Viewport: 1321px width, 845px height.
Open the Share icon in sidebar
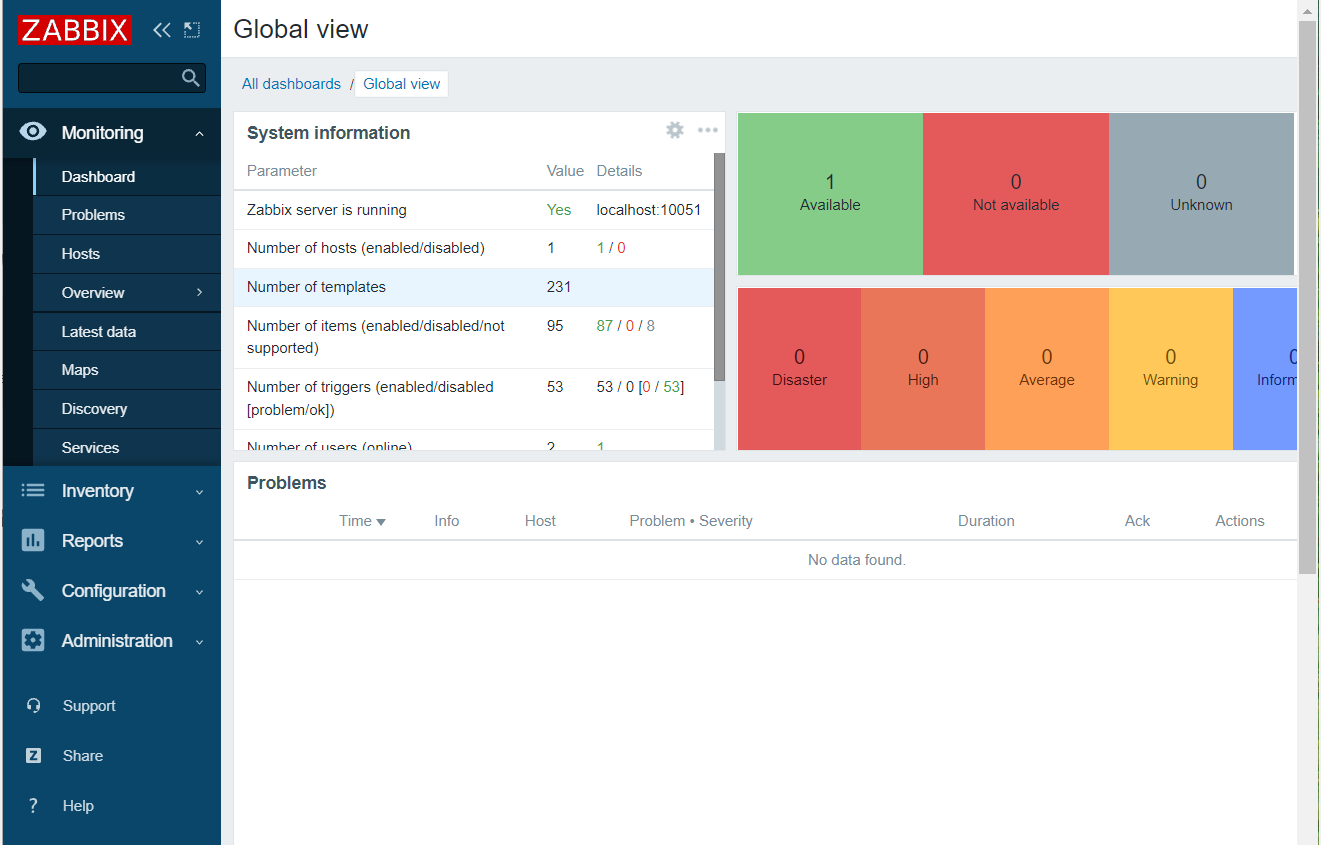pyautogui.click(x=32, y=755)
